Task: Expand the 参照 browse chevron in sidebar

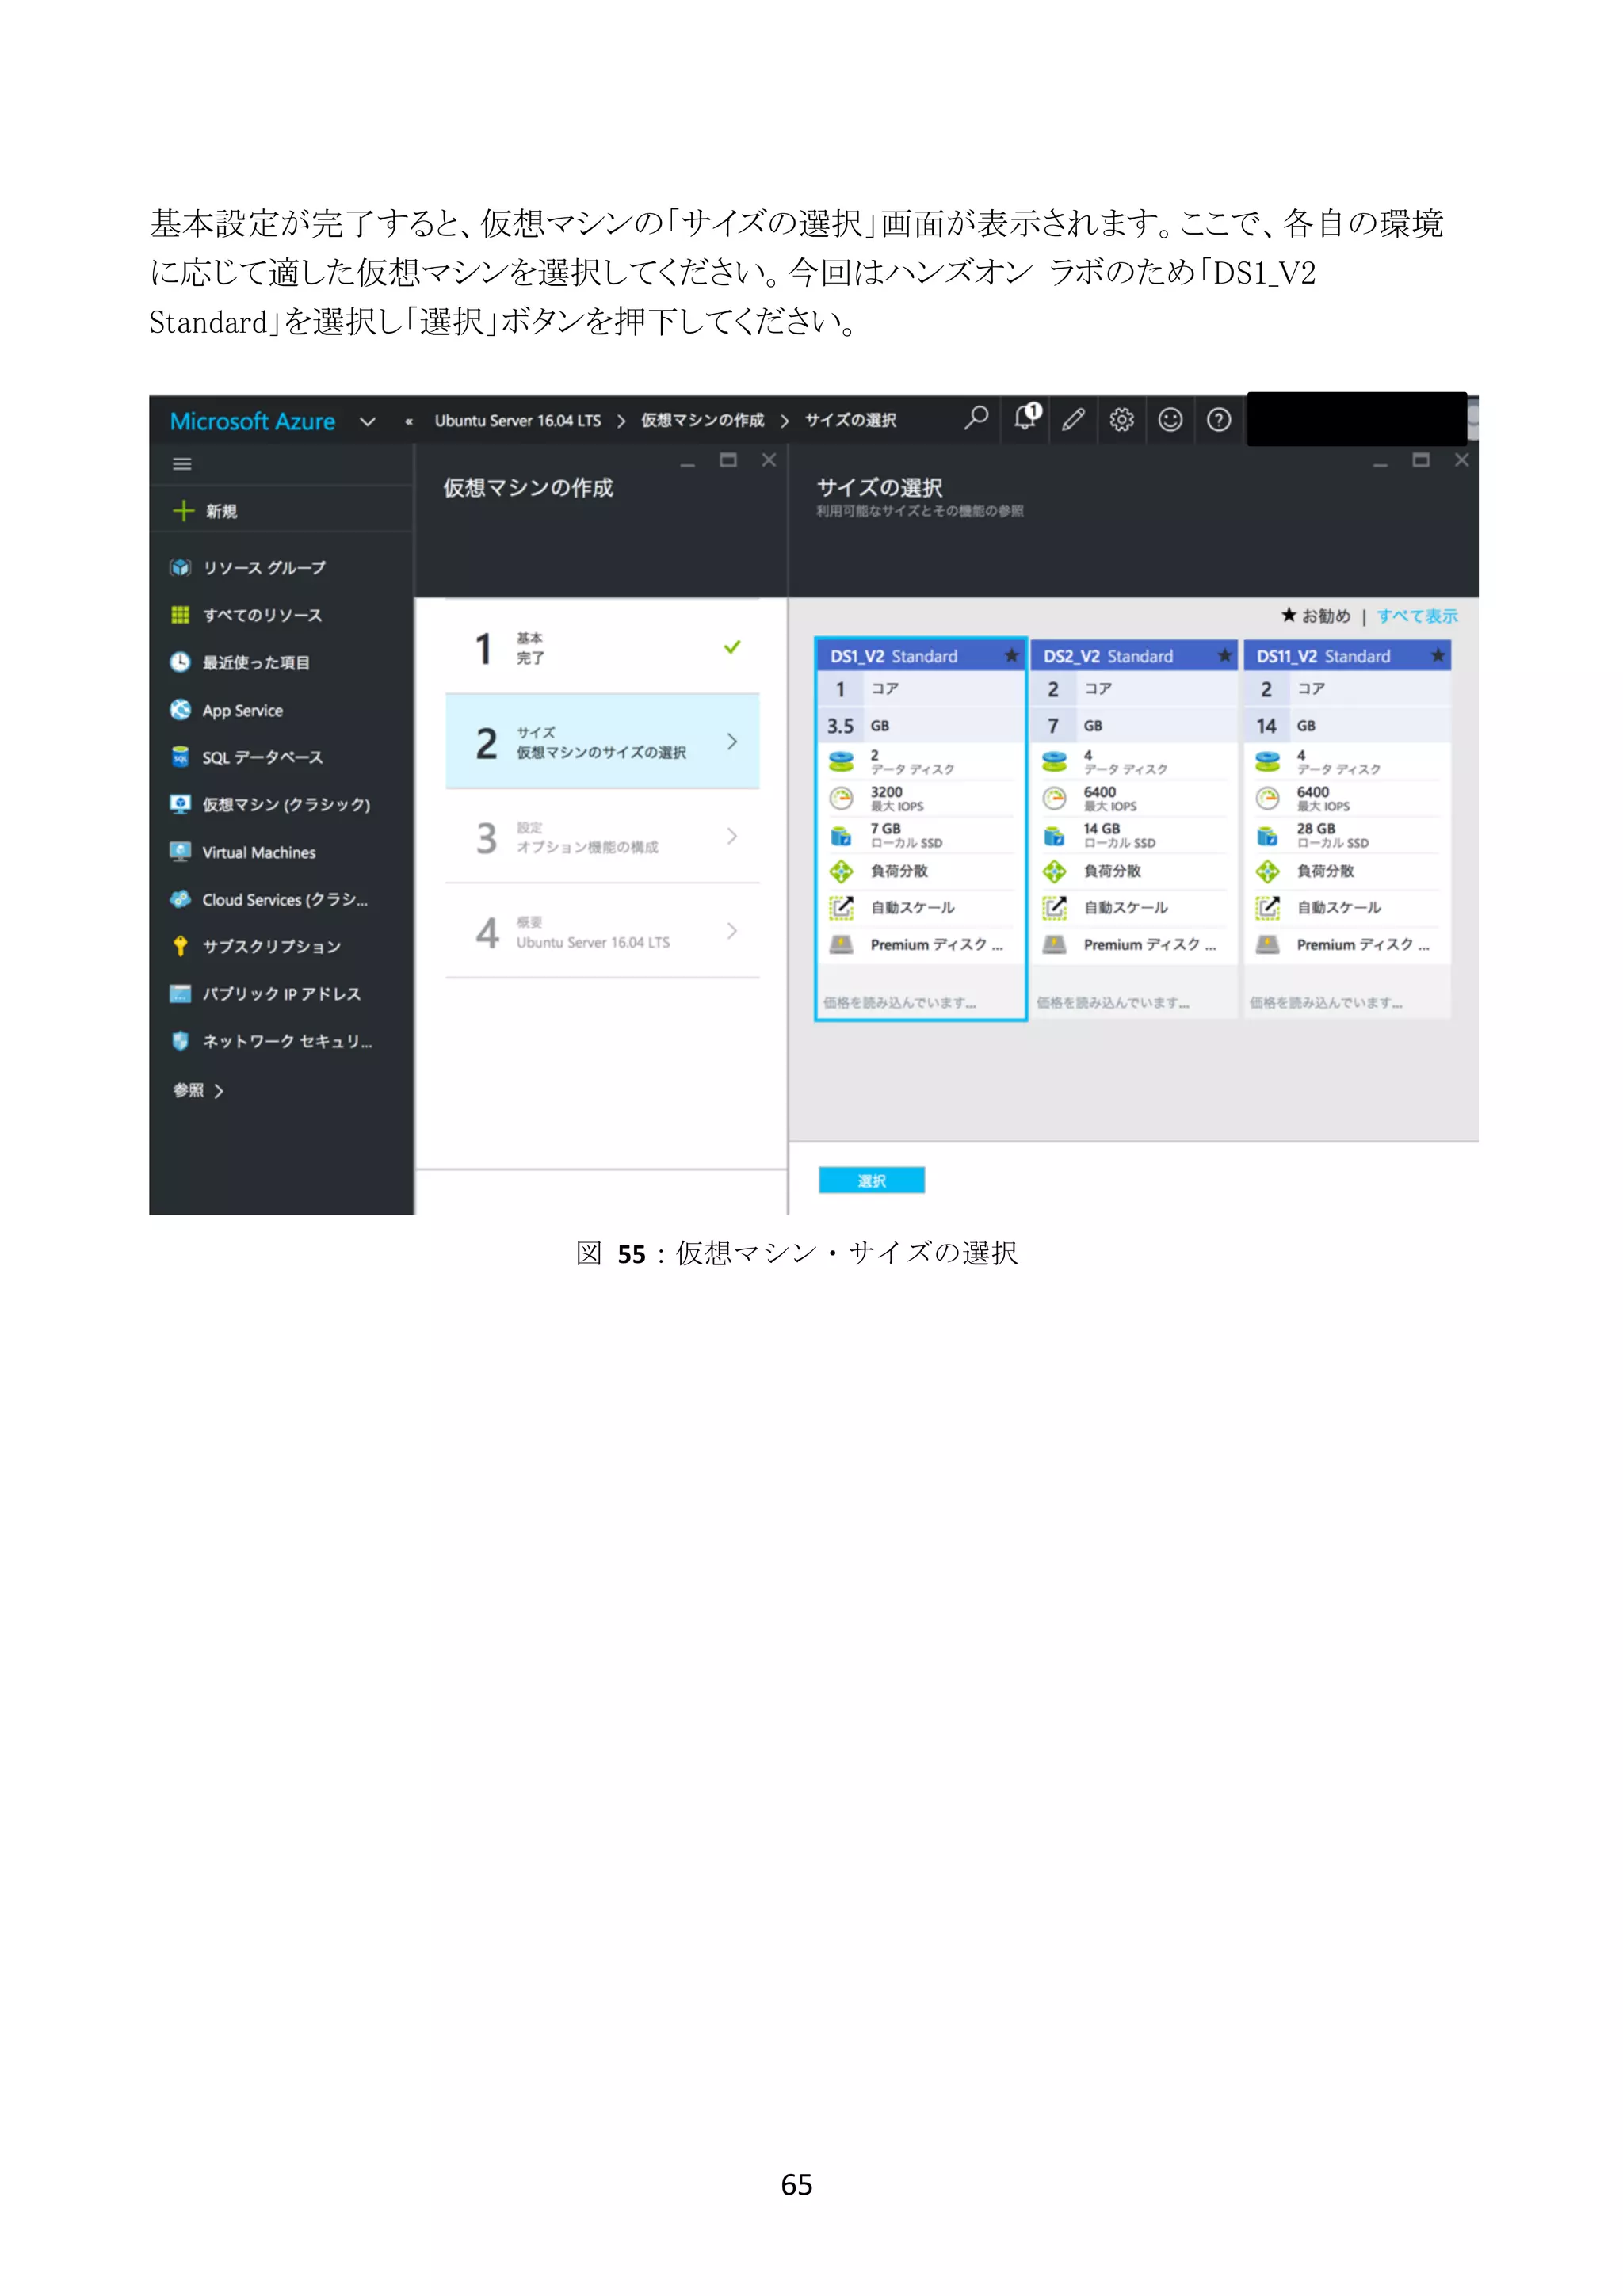Action: click(219, 1091)
